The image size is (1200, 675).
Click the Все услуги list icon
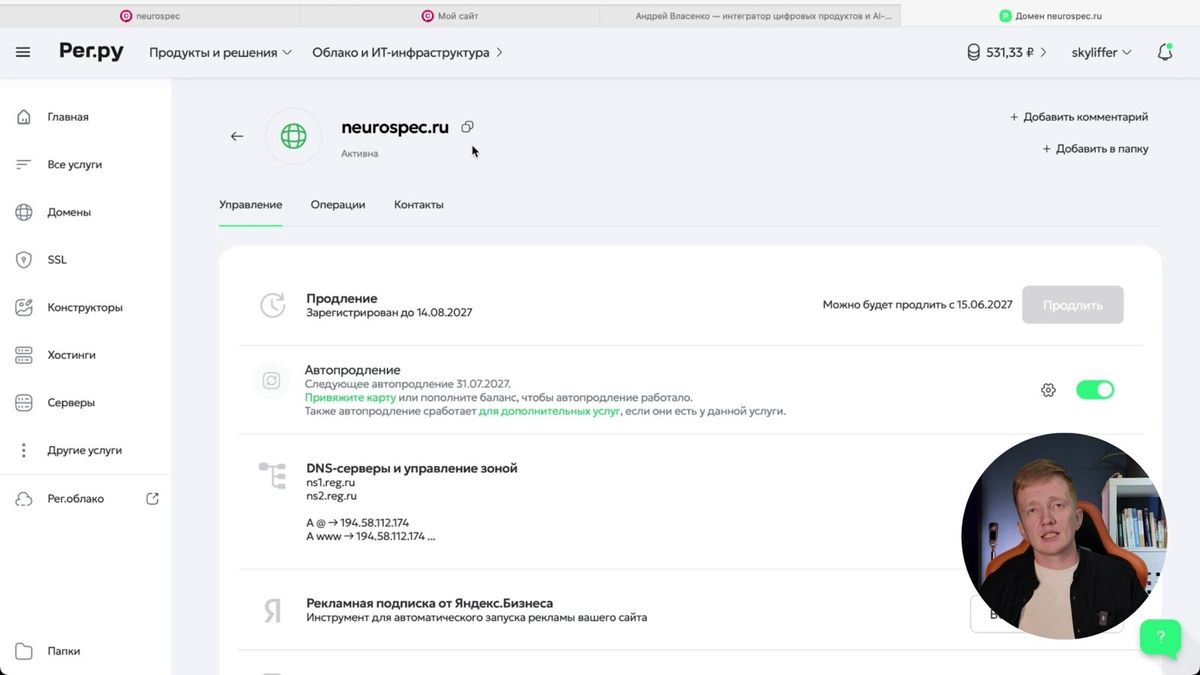click(x=24, y=164)
